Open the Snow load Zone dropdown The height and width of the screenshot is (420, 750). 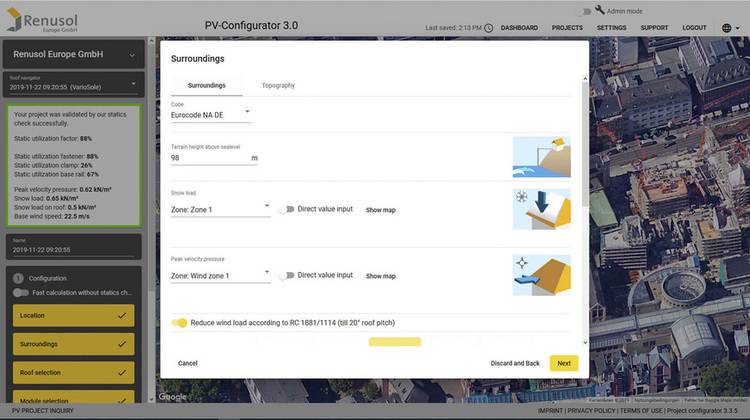click(x=220, y=210)
